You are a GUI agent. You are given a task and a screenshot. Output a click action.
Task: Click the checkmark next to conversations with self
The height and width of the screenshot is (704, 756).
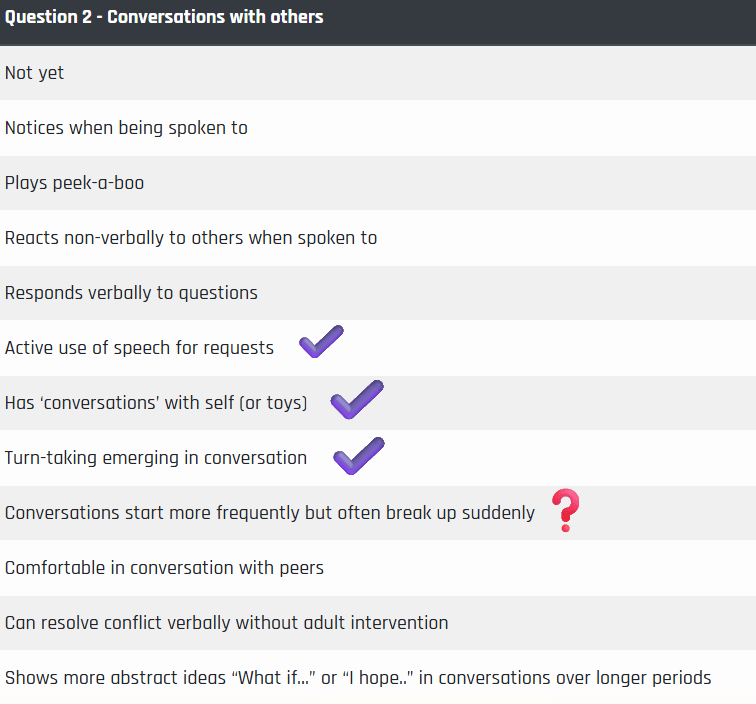pyautogui.click(x=357, y=399)
